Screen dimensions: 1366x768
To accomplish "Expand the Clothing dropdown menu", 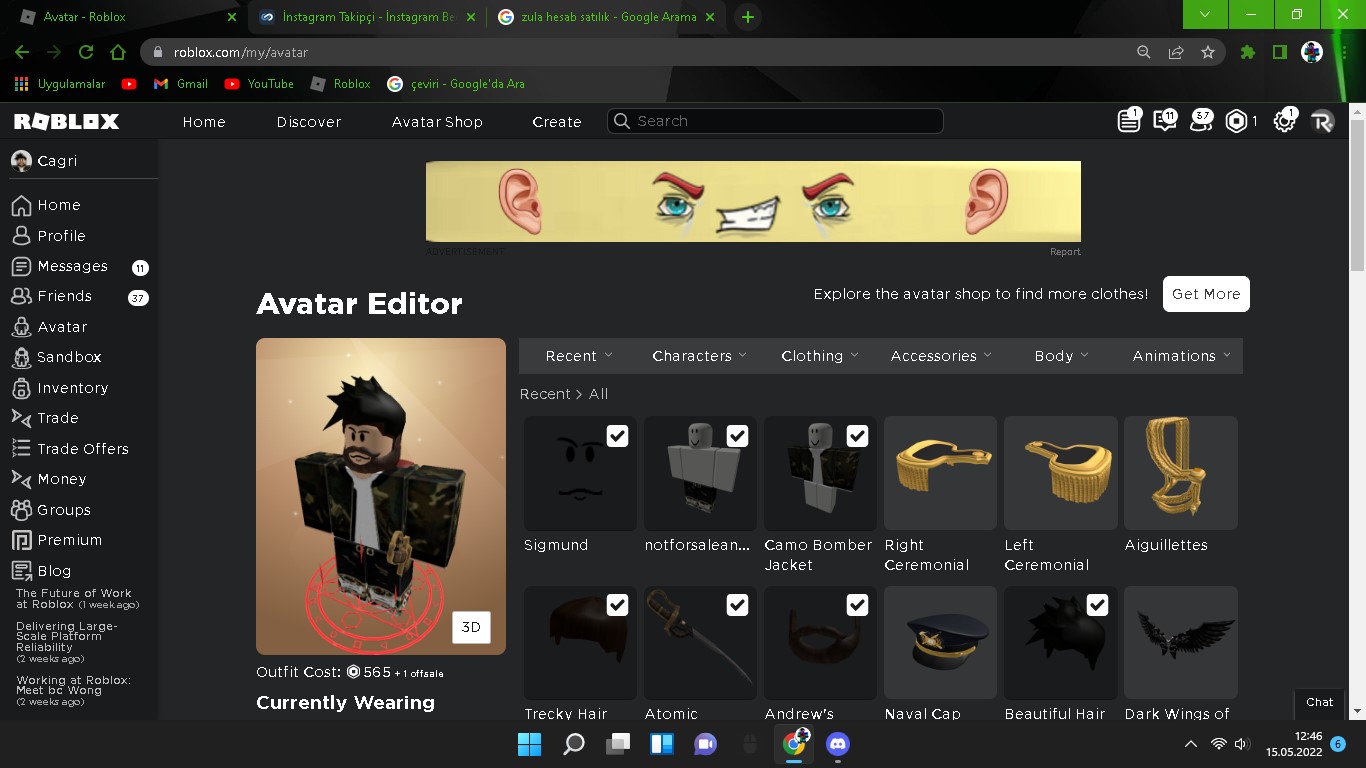I will (819, 356).
